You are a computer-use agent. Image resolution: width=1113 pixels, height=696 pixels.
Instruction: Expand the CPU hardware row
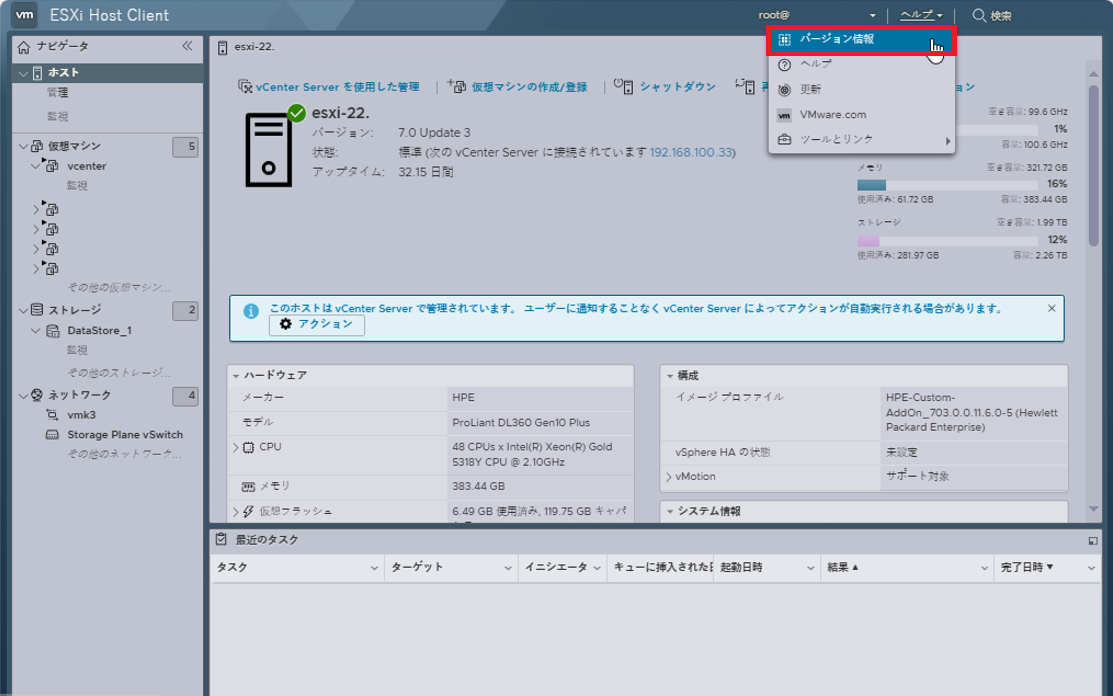coord(236,448)
